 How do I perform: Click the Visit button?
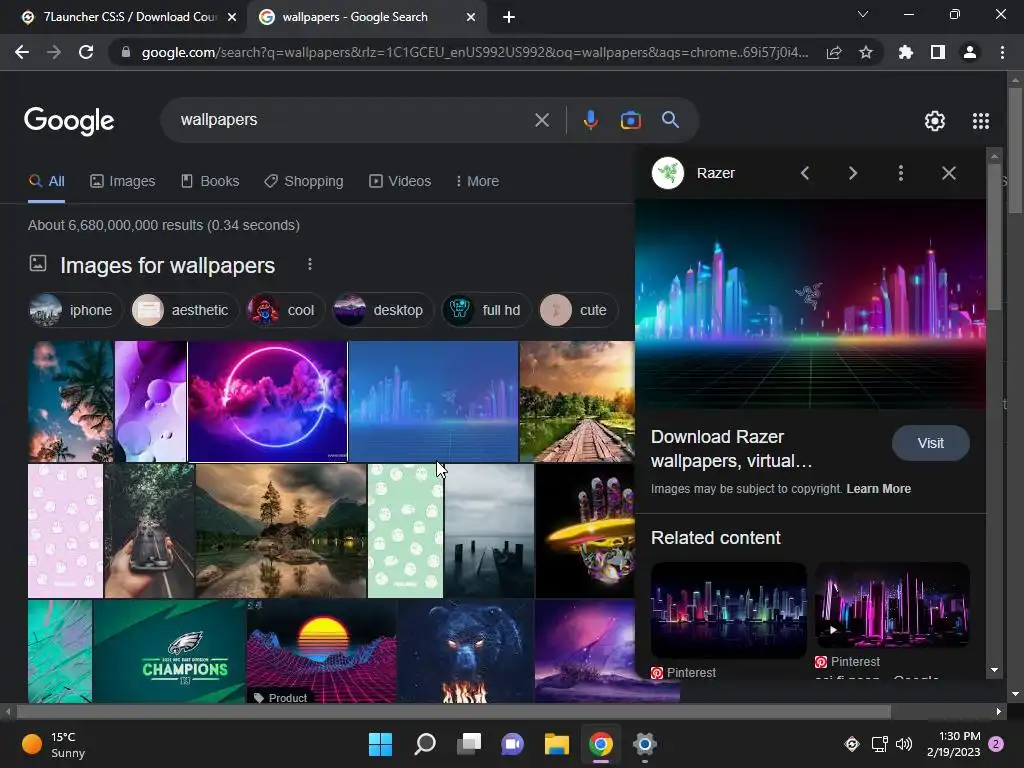coord(930,443)
